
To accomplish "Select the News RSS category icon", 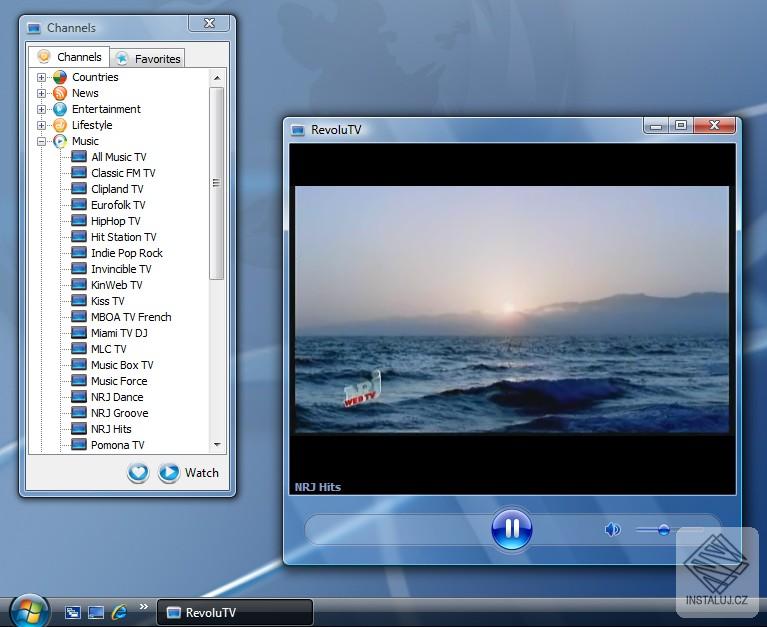I will tap(60, 93).
